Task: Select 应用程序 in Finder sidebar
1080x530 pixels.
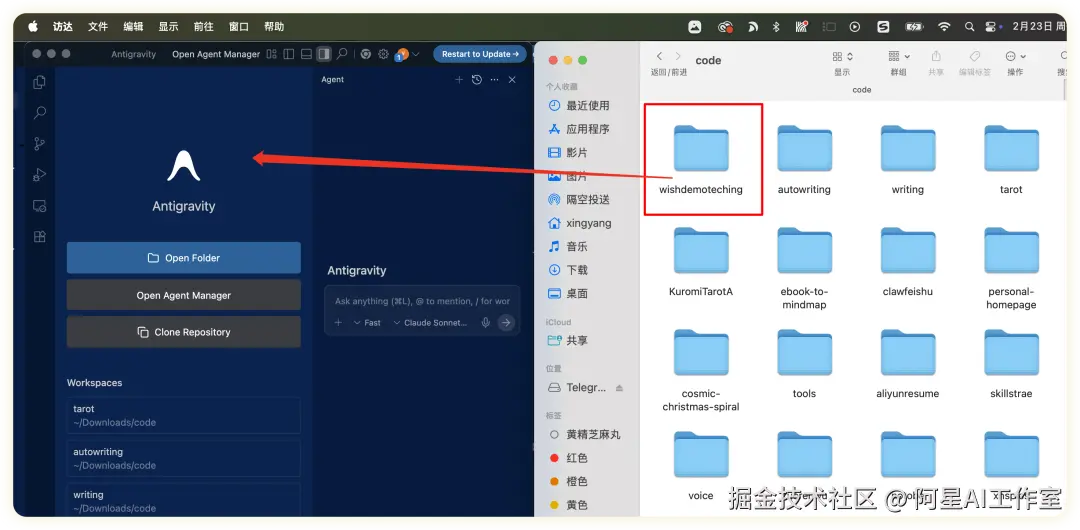Action: pyautogui.click(x=586, y=129)
